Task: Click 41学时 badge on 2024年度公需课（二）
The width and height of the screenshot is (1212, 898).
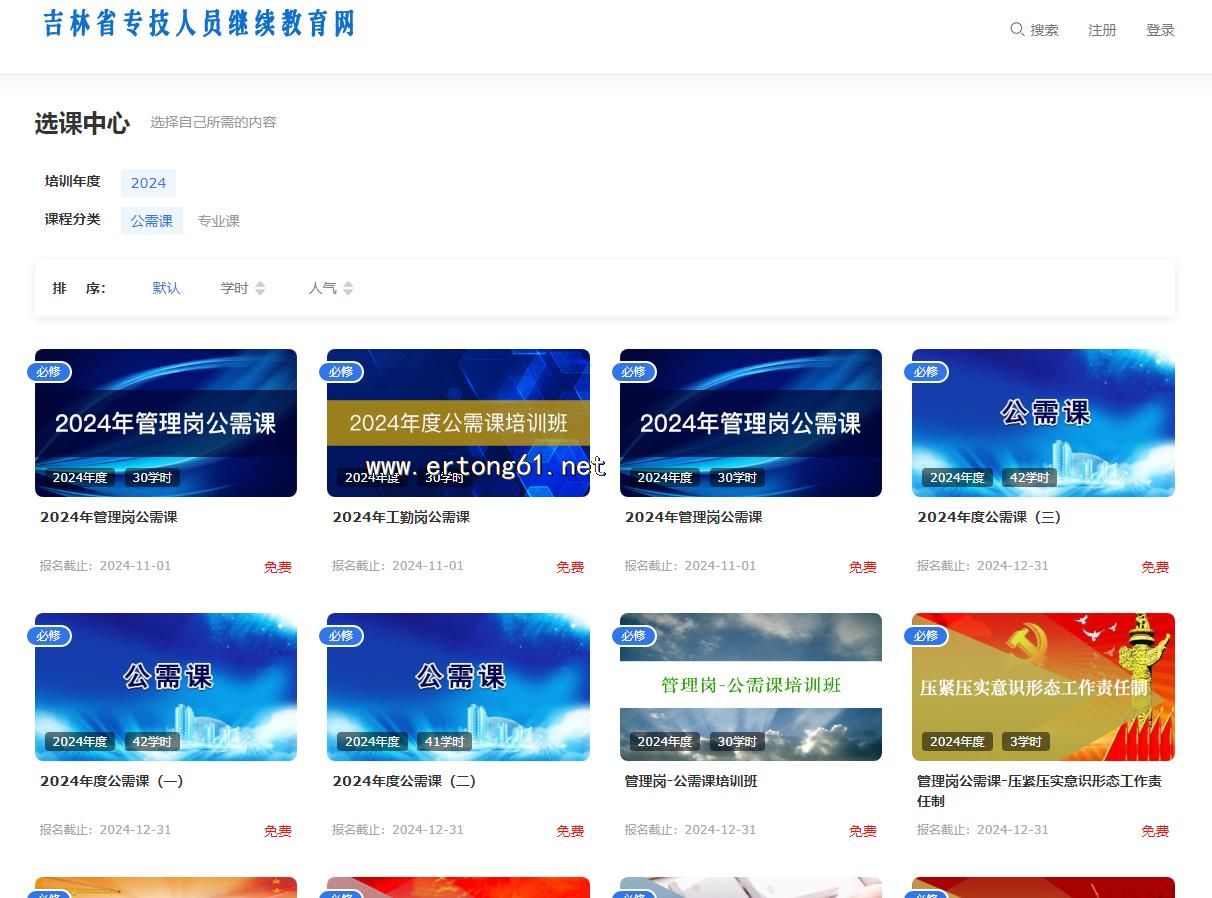Action: click(444, 742)
